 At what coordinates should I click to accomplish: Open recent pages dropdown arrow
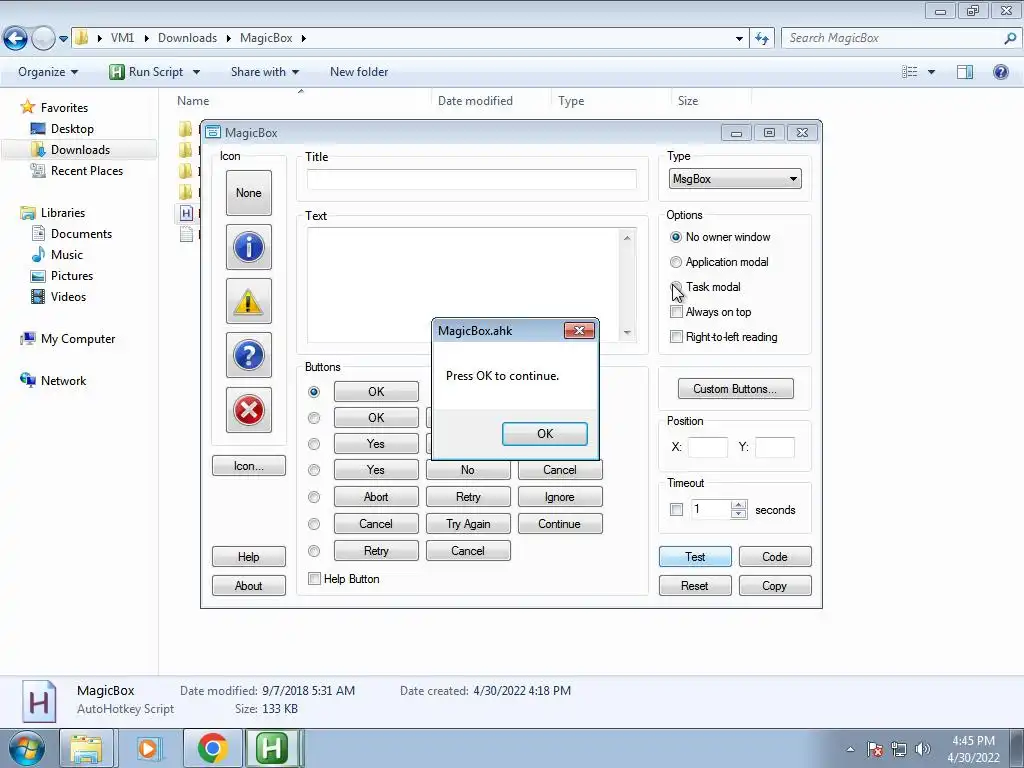tap(63, 39)
